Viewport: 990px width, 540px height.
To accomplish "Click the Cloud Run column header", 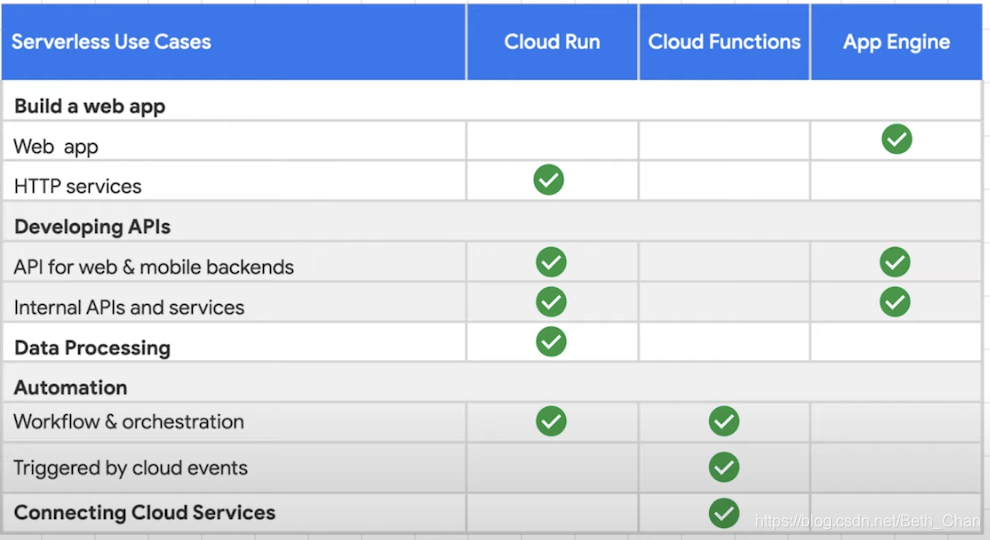I will click(552, 42).
